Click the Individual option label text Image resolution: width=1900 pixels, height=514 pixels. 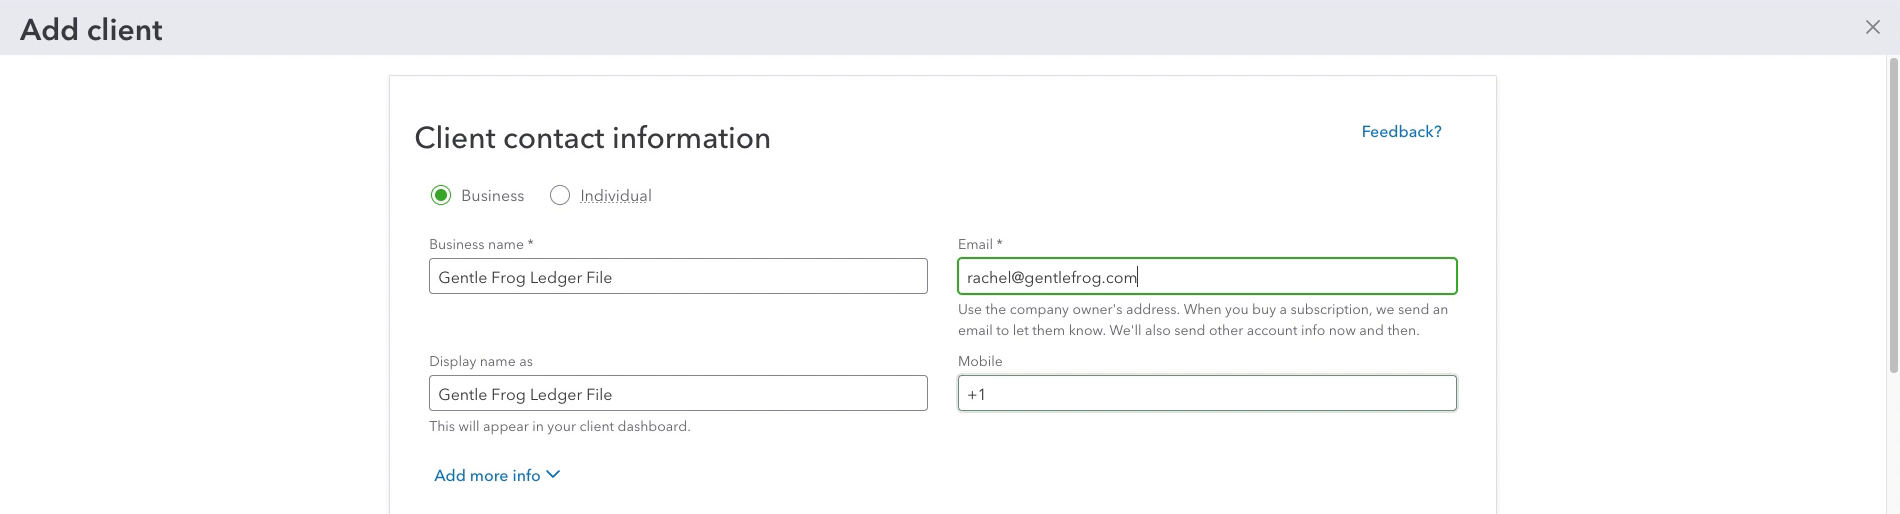coord(616,196)
